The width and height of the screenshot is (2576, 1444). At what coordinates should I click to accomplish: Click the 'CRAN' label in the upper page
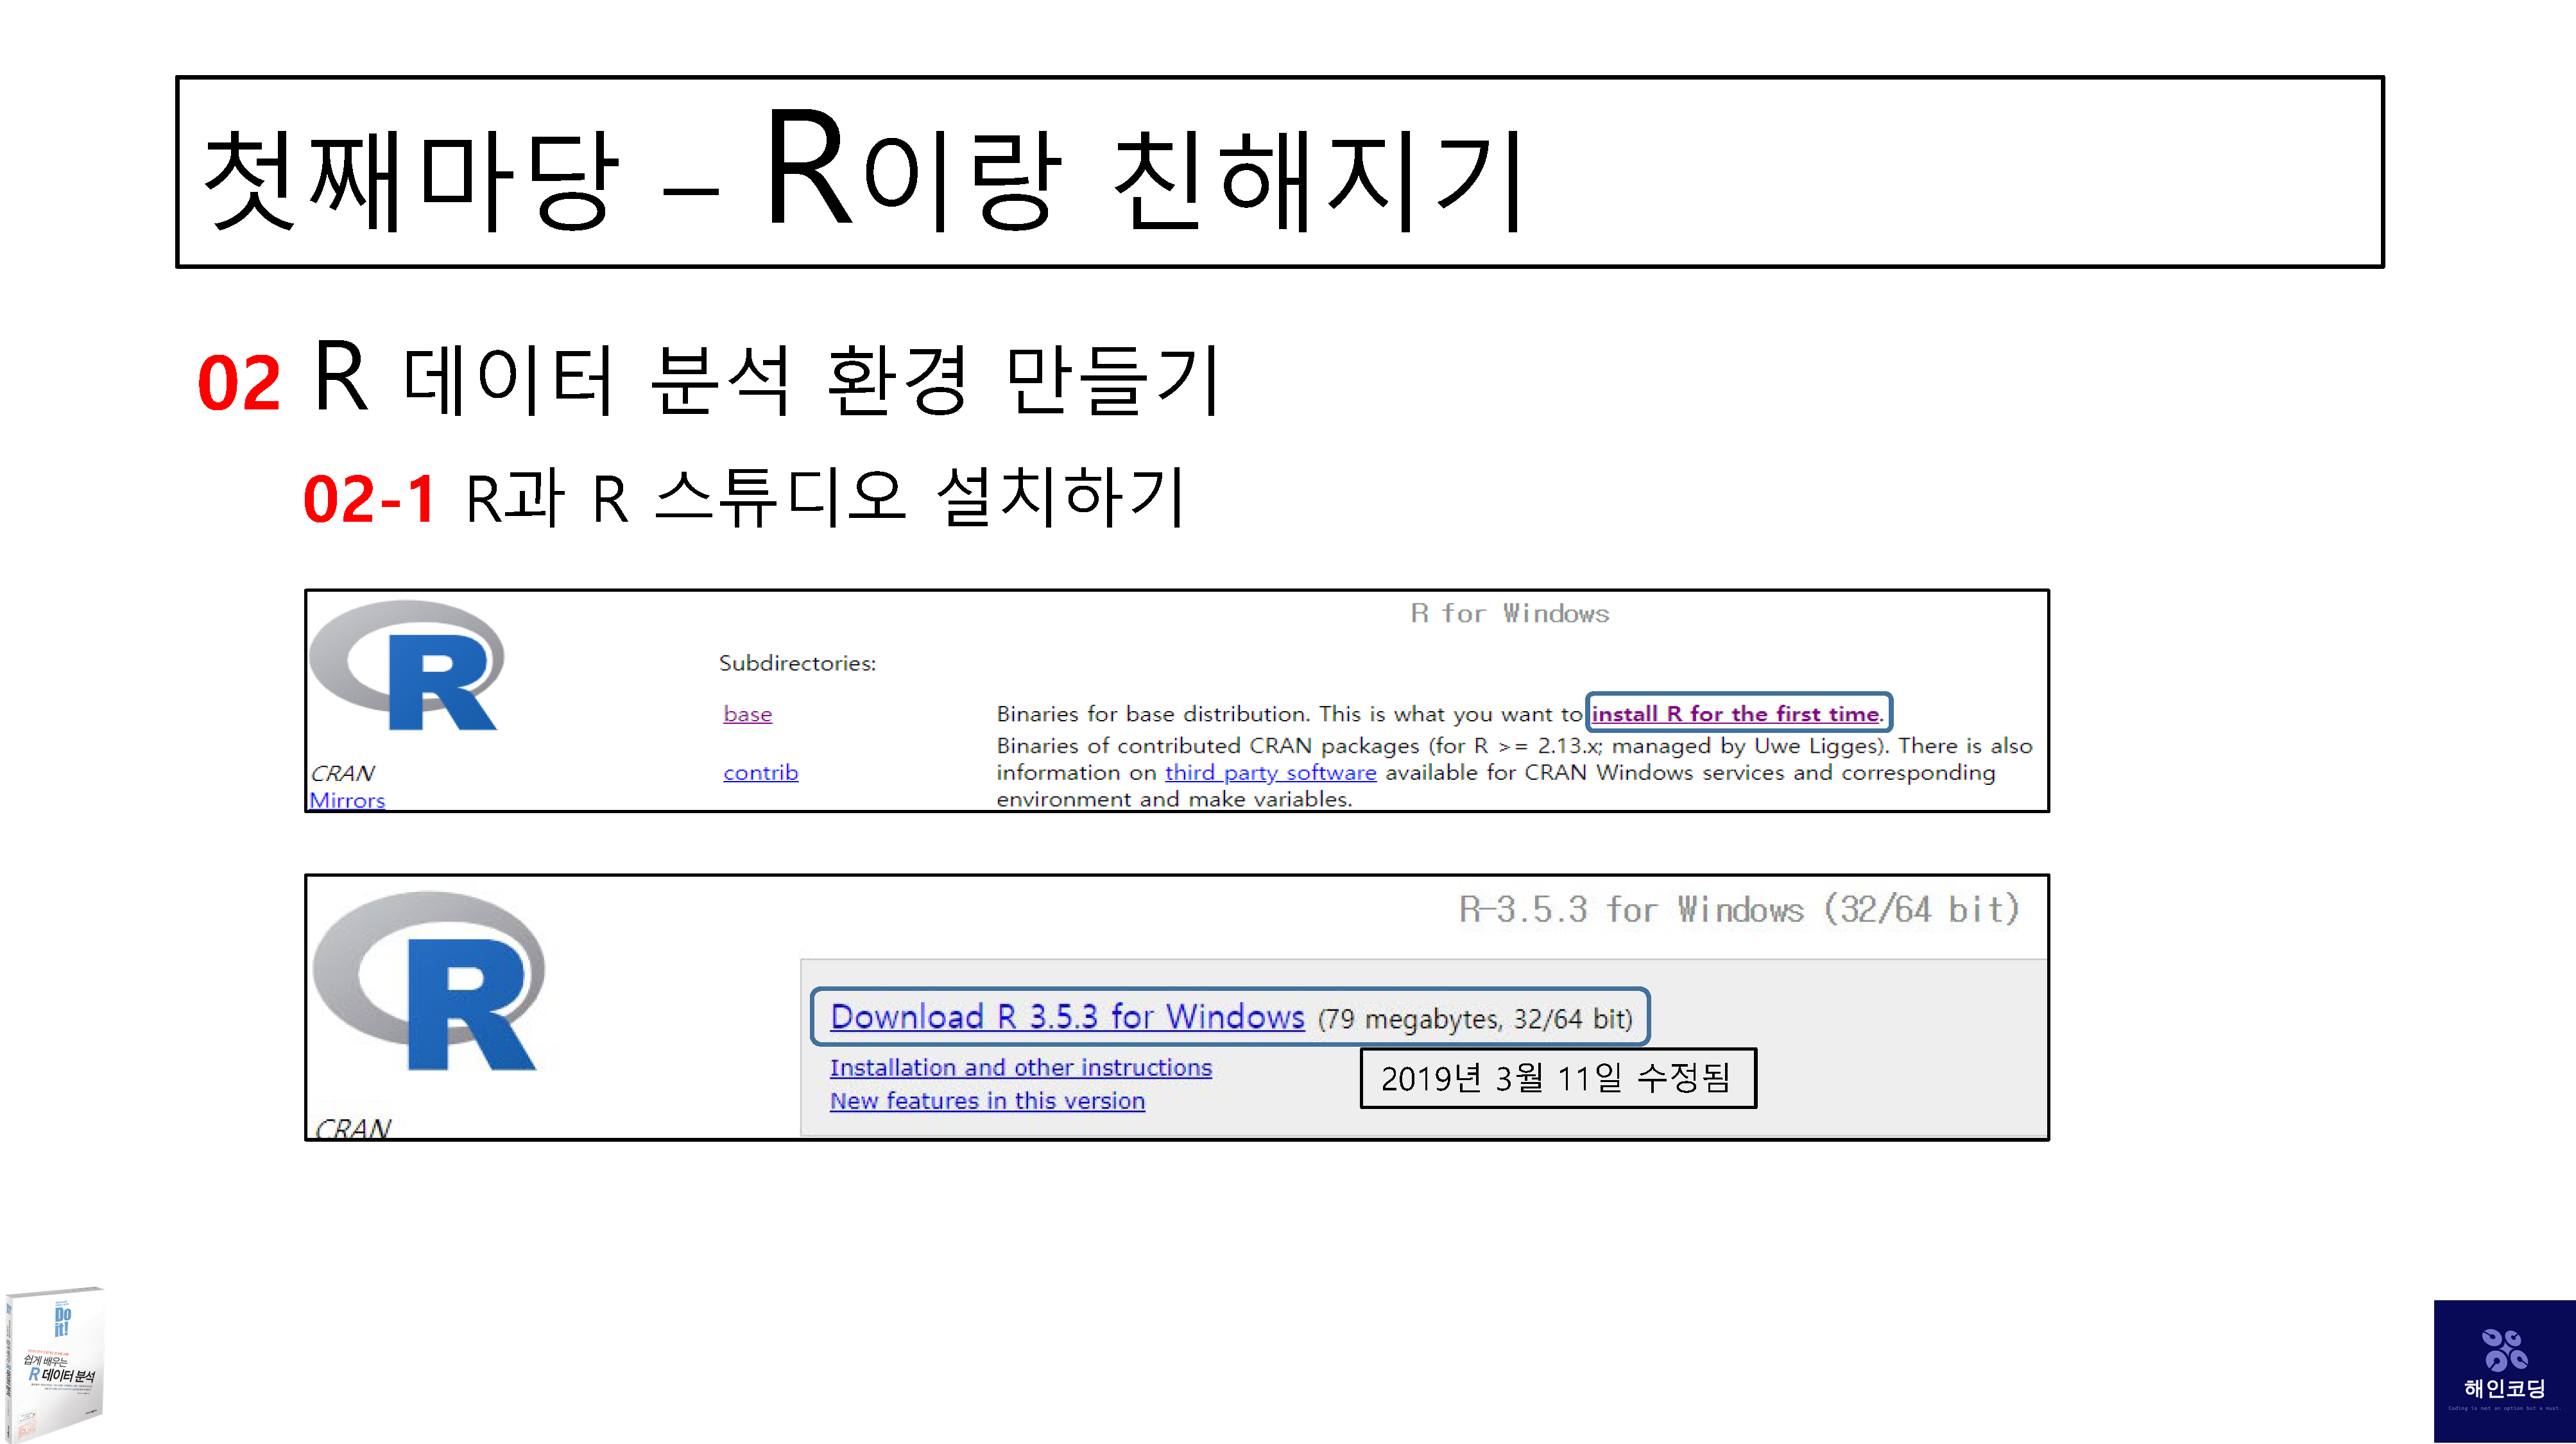point(342,773)
